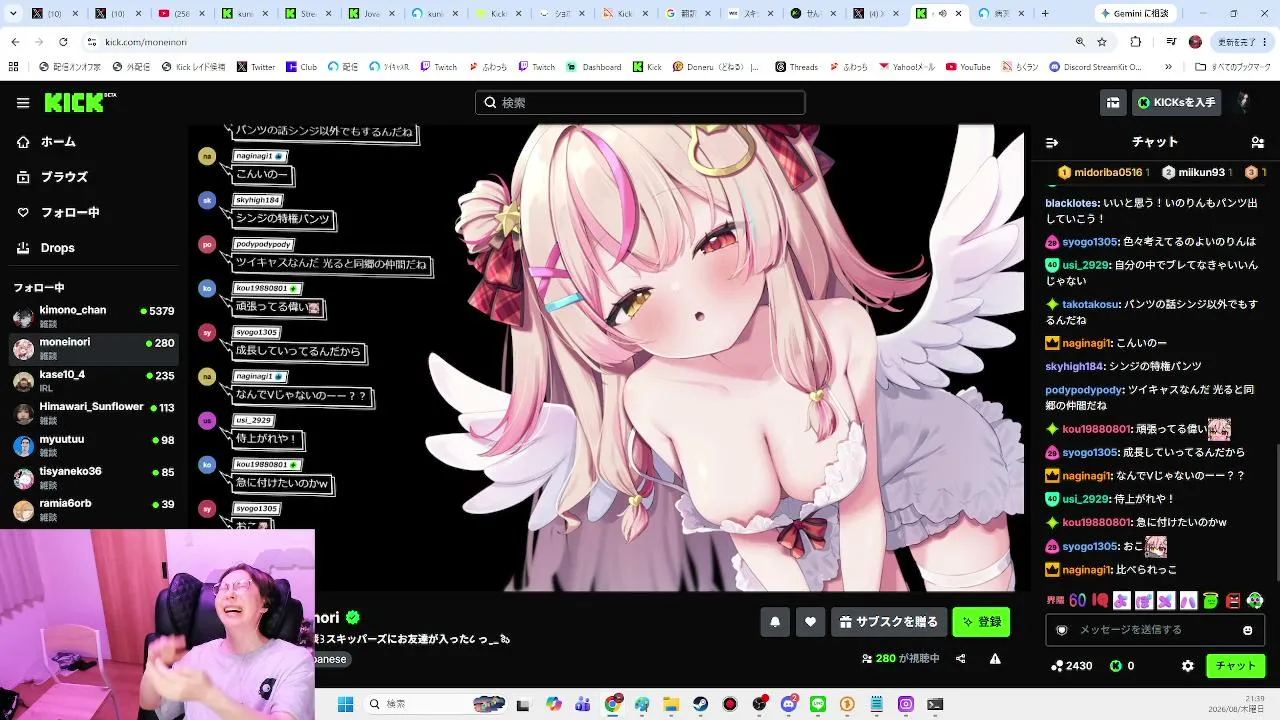This screenshot has height=720, width=1280.
Task: Select moneinori channel in followed list
Action: coord(94,348)
